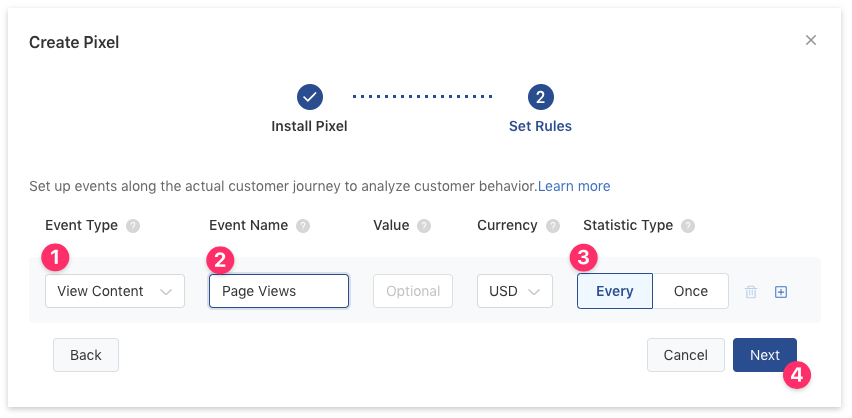The image size is (852, 418).
Task: Open the View Content event type dropdown
Action: [x=115, y=291]
